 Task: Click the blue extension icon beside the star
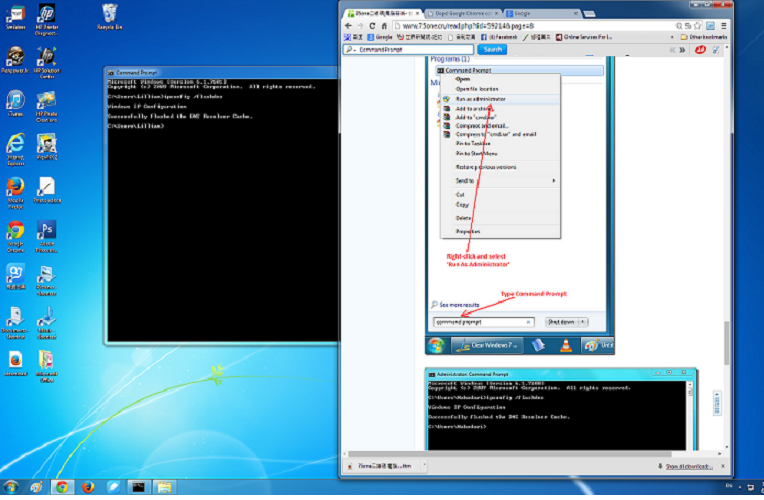(710, 26)
